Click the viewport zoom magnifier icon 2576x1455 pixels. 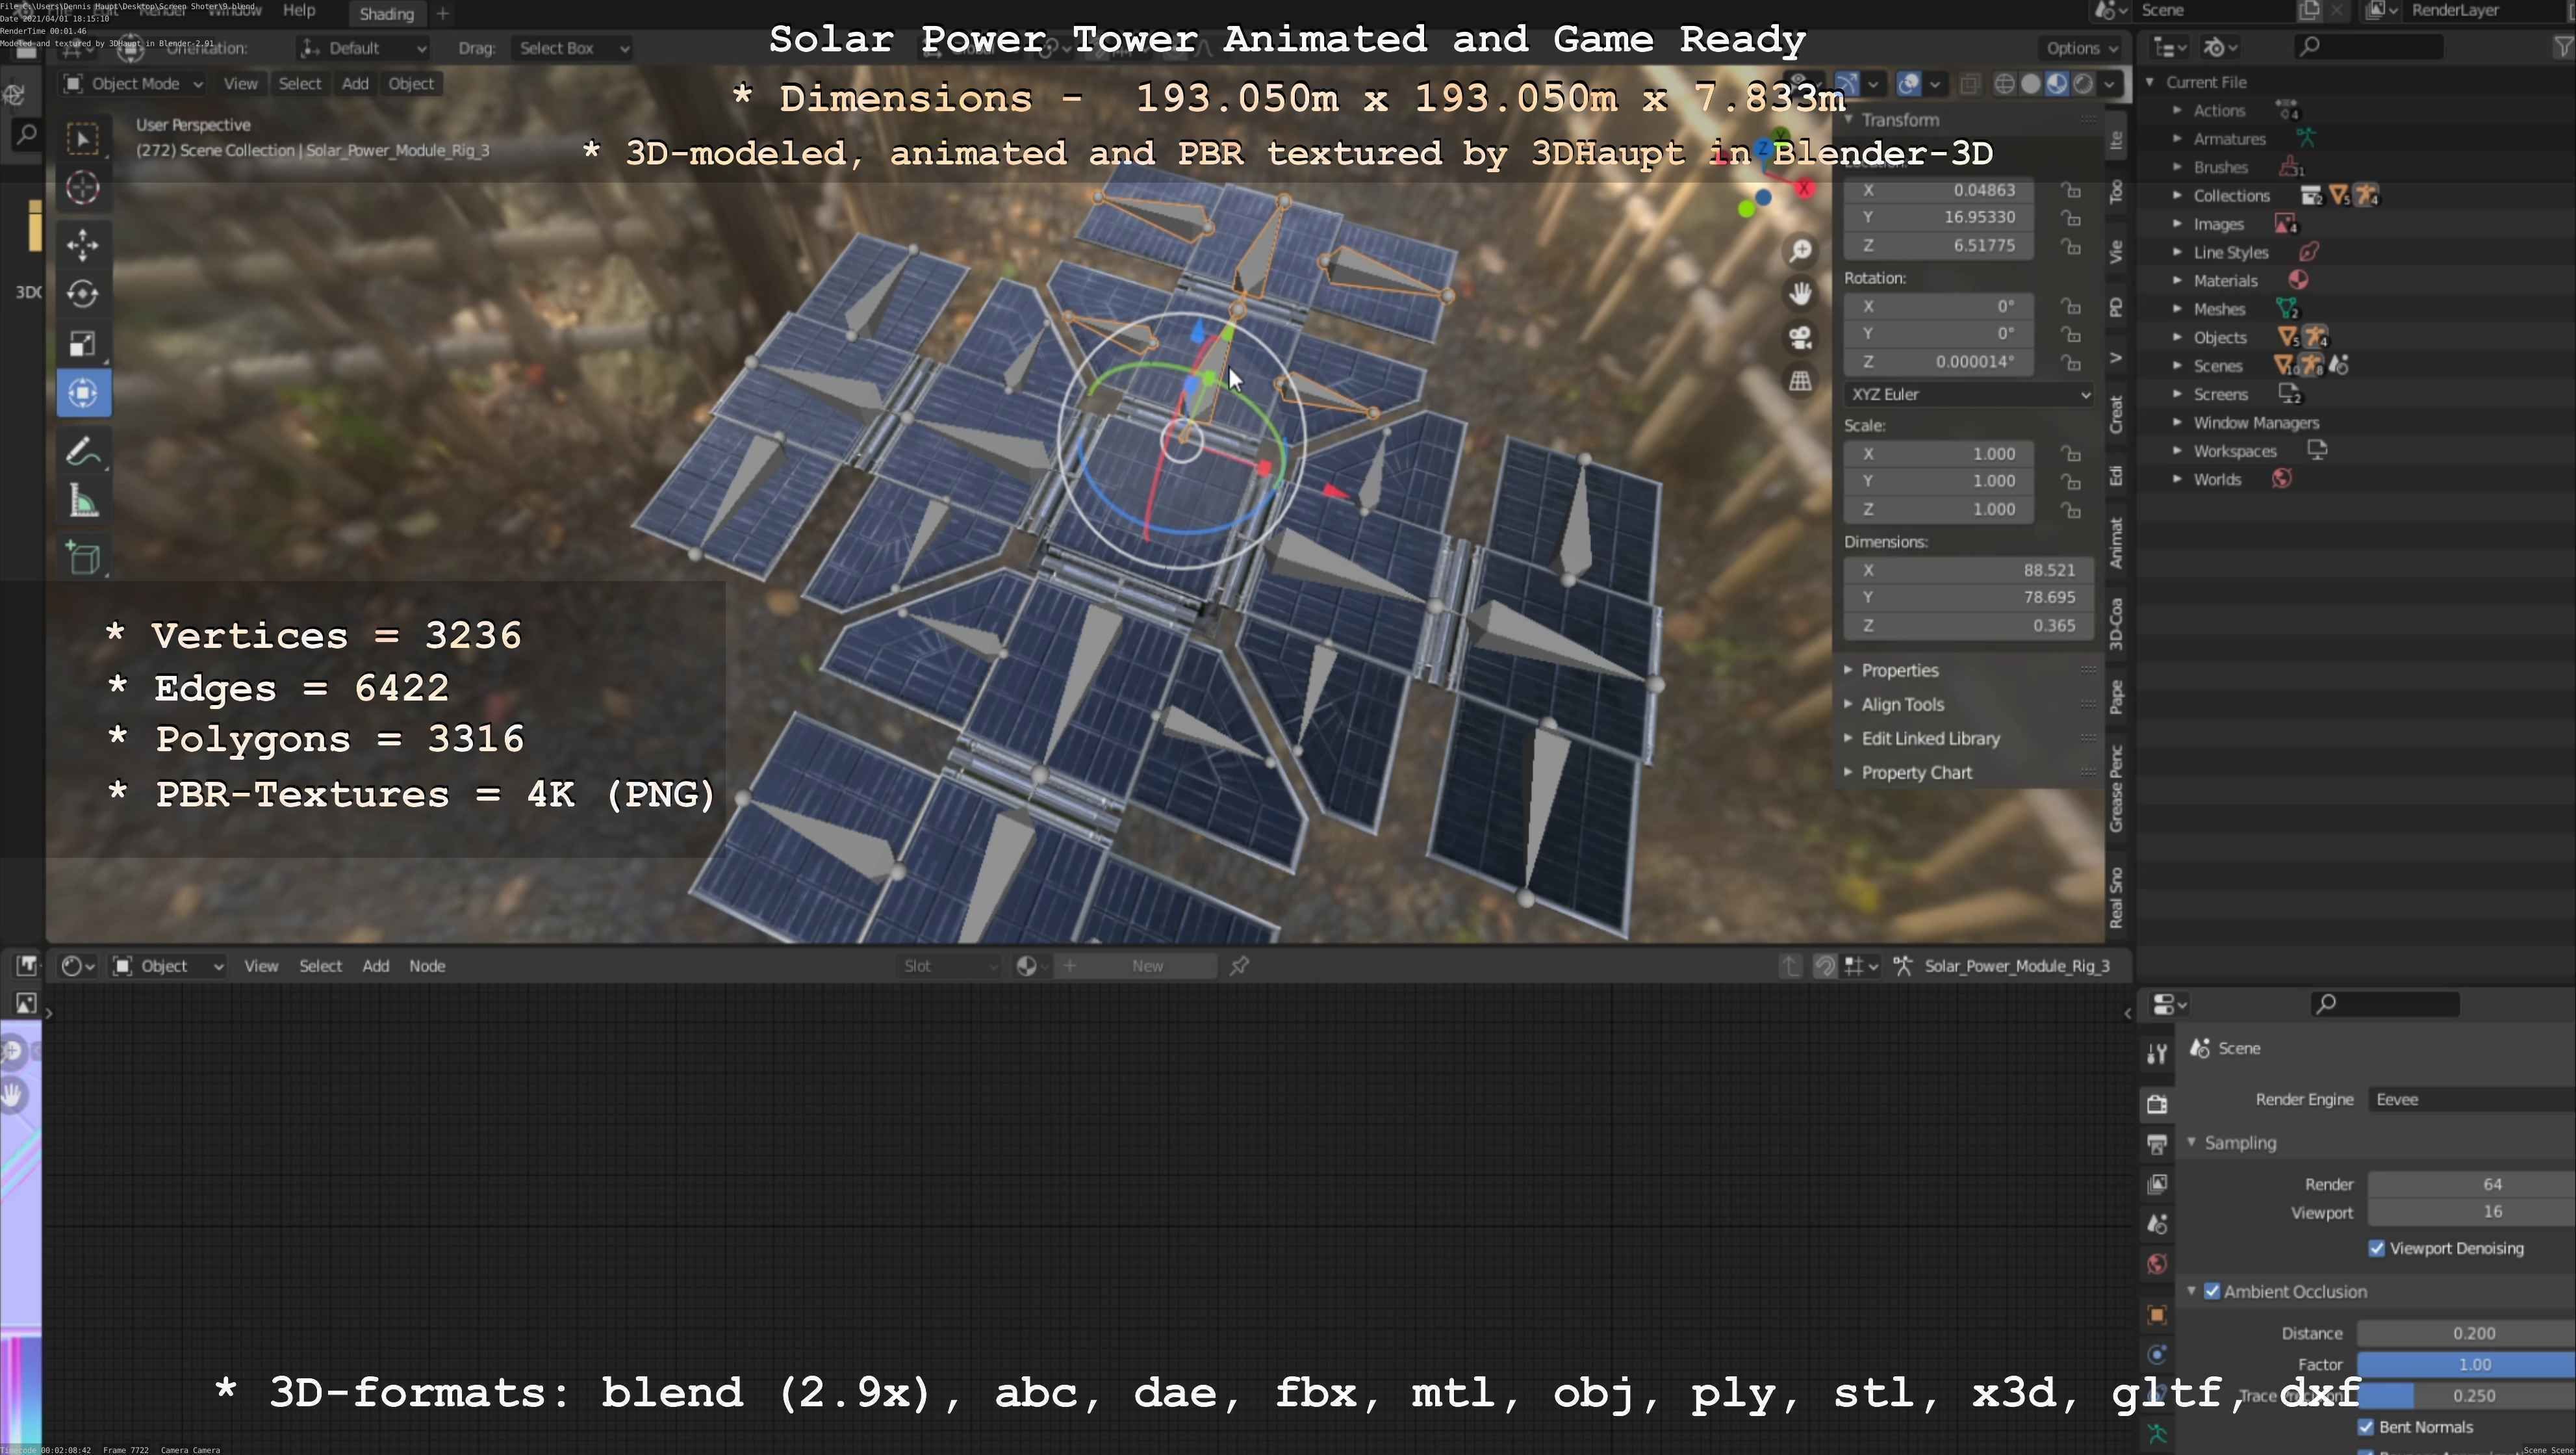pos(1800,250)
